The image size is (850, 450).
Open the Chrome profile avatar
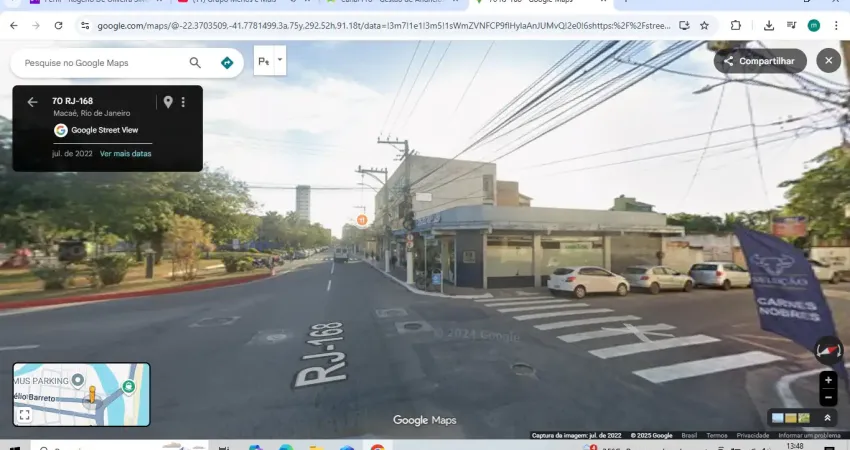814,25
